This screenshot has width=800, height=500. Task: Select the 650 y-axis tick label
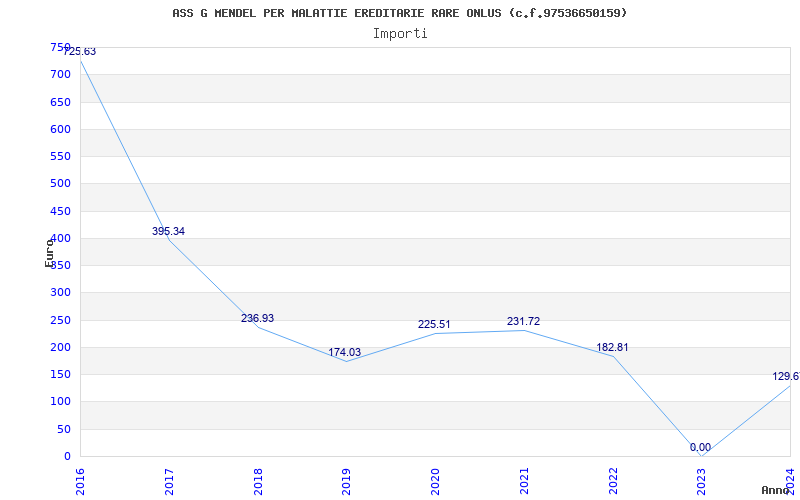(x=60, y=102)
